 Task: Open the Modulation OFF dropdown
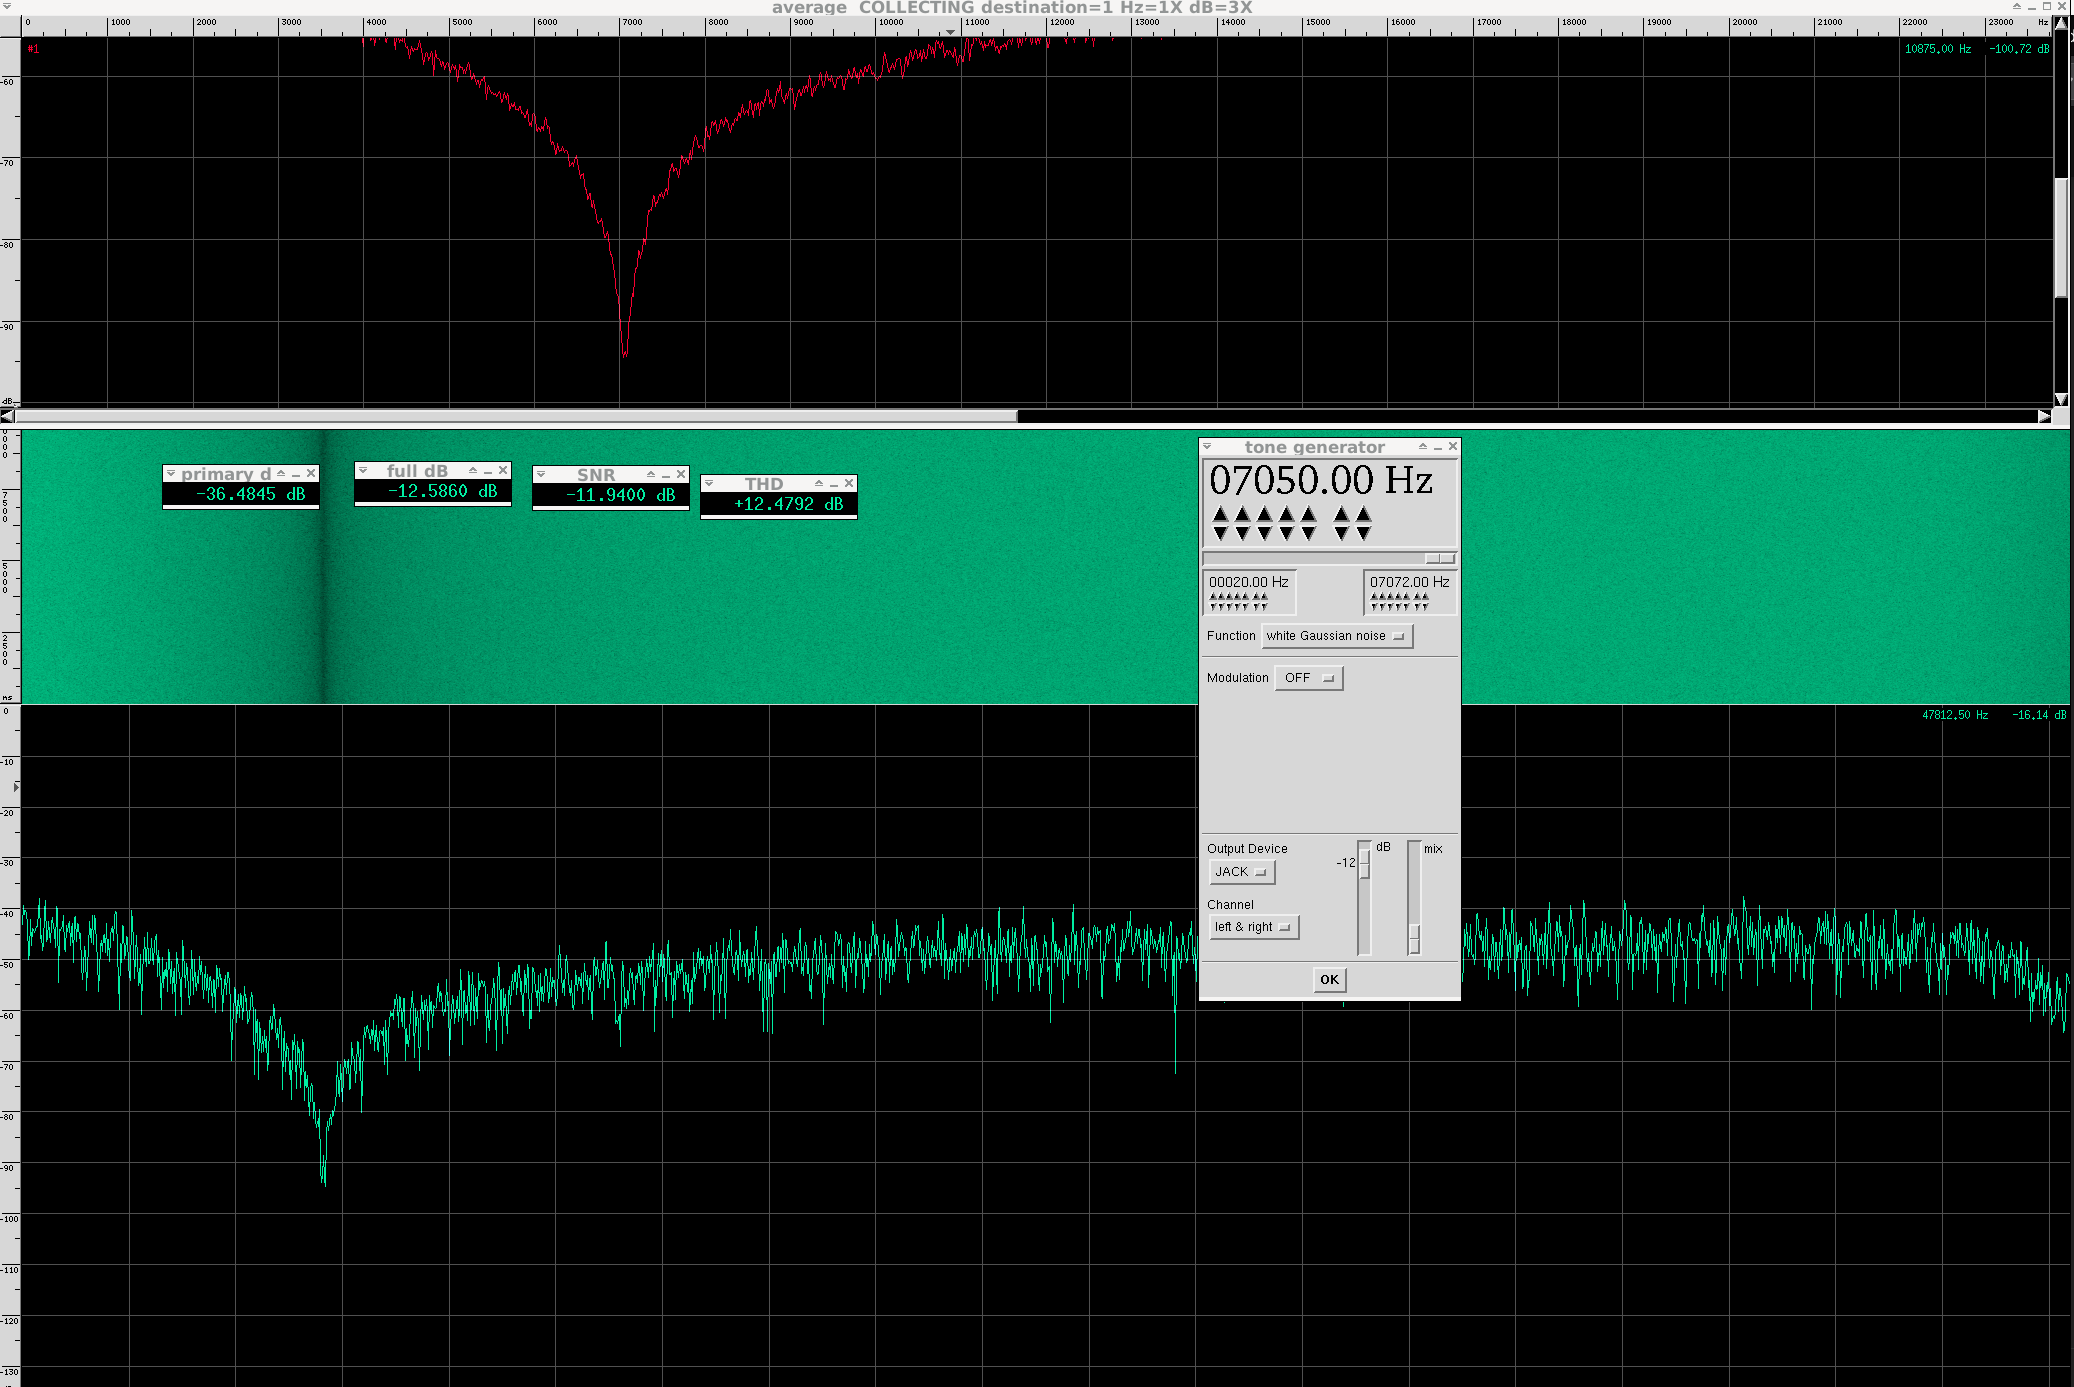(1308, 678)
